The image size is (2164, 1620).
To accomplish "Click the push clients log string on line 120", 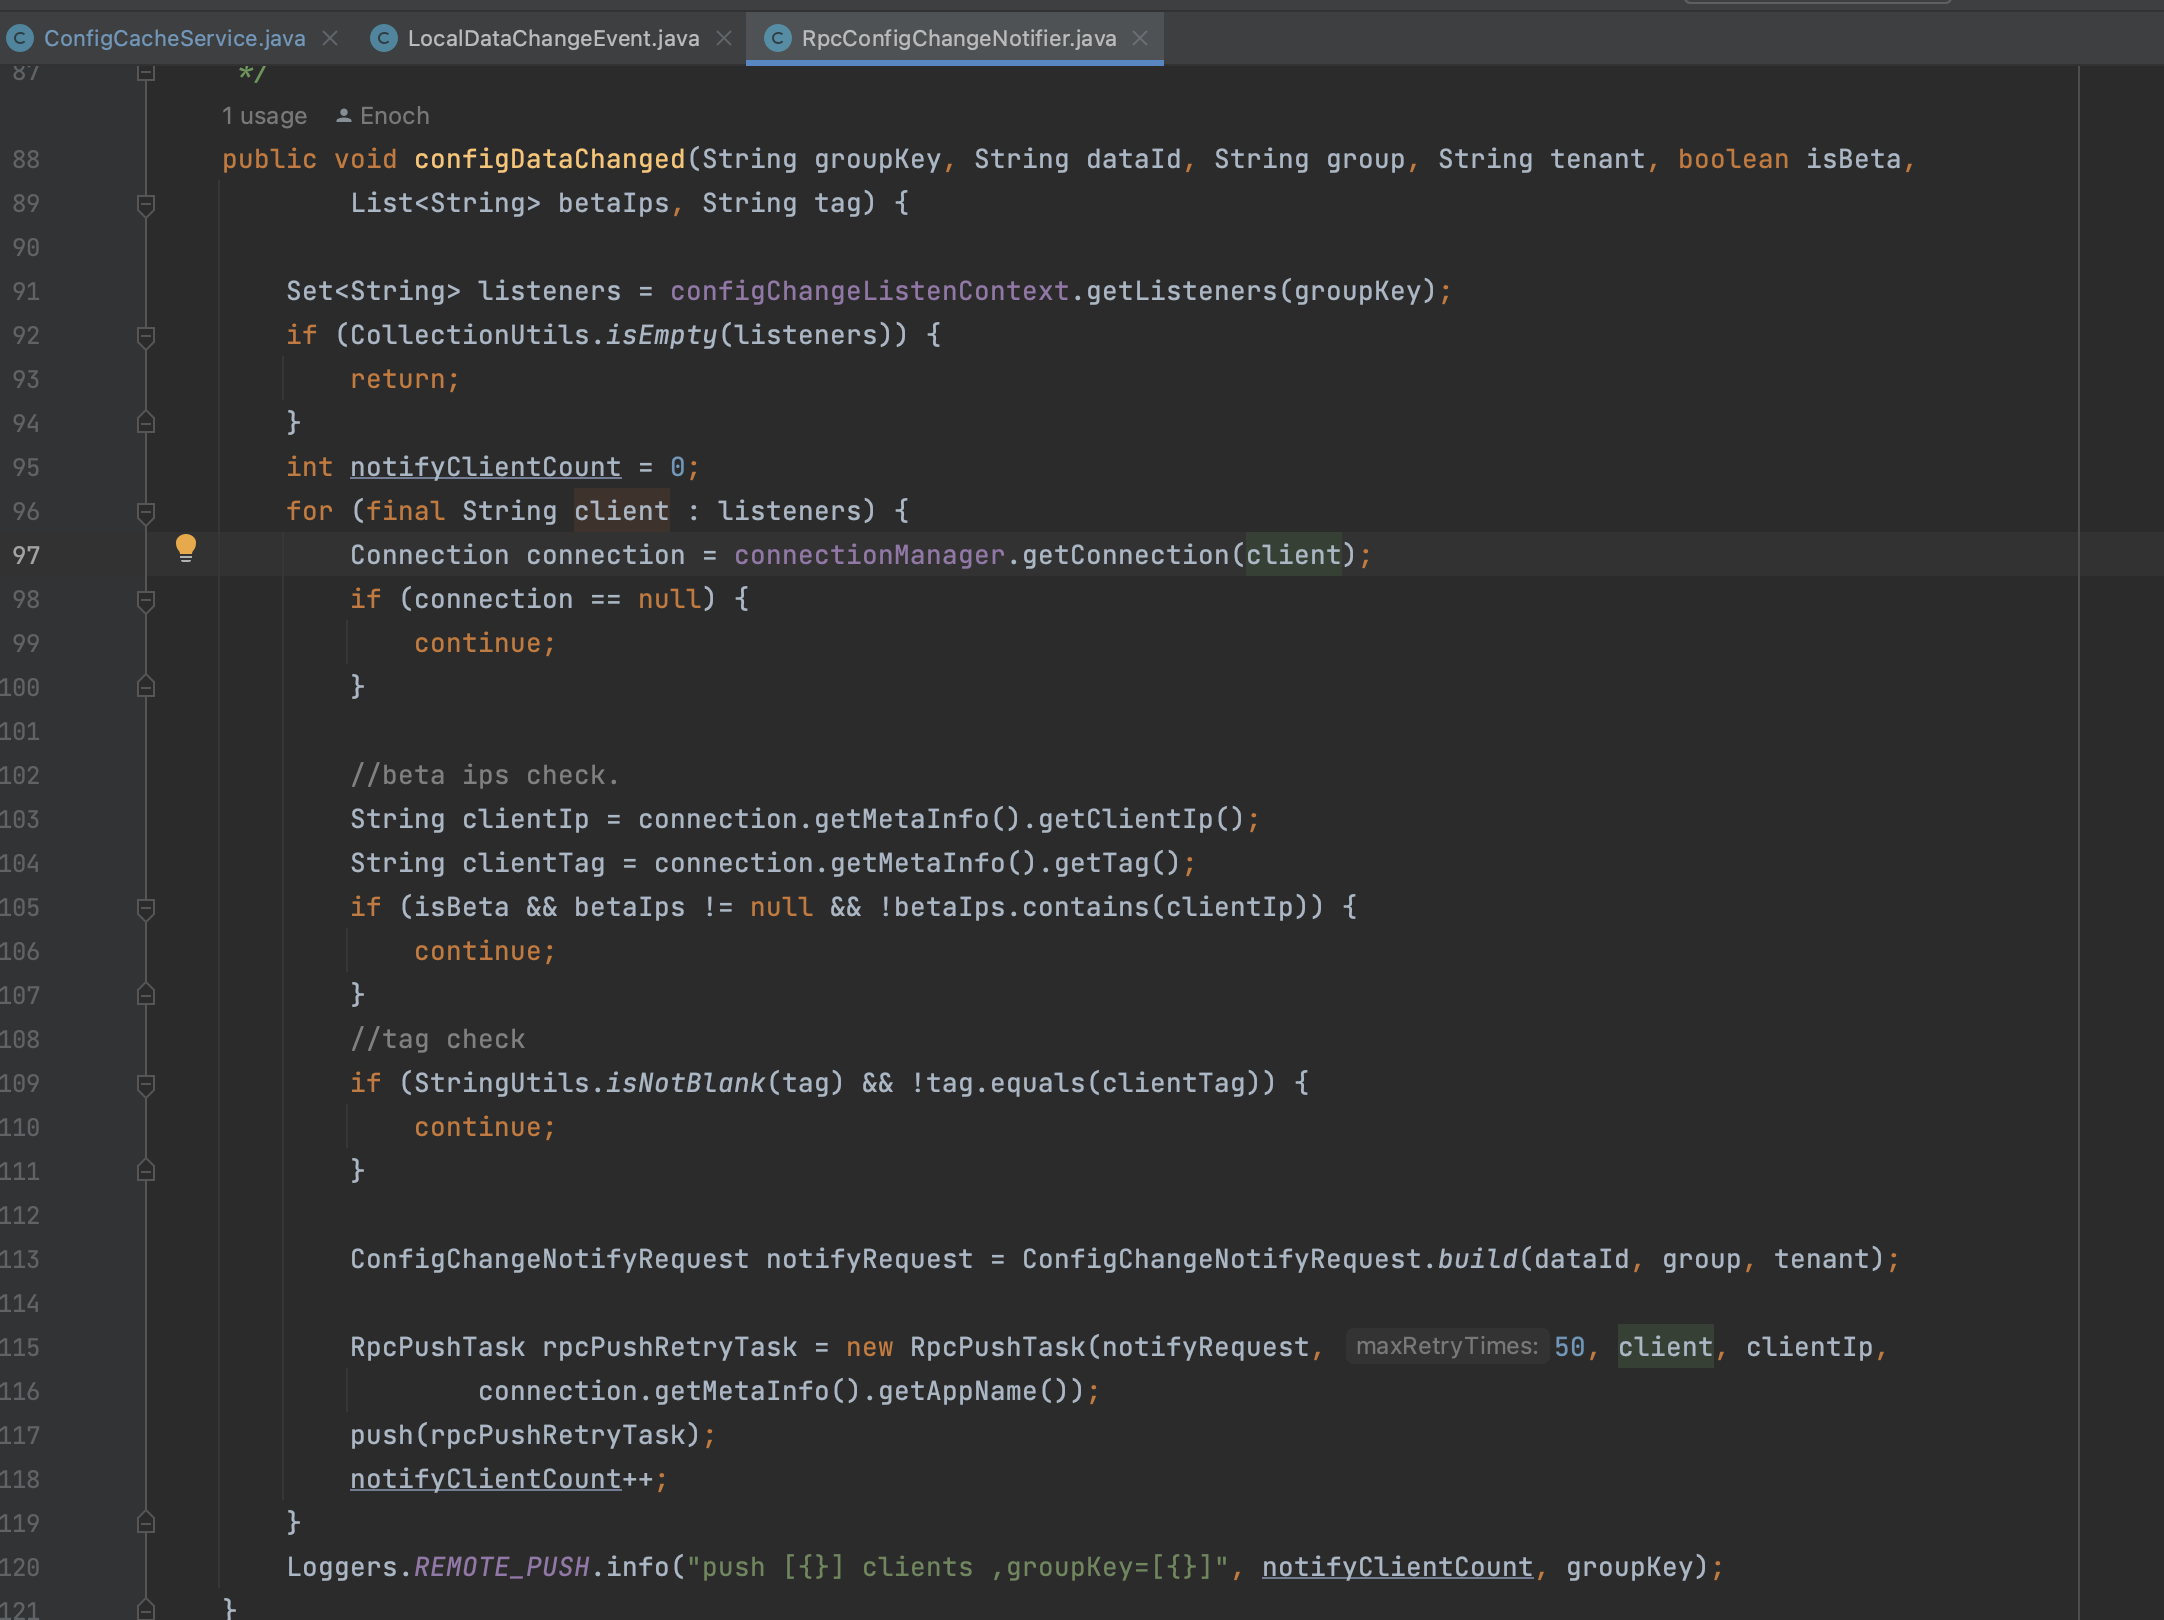I will click(x=957, y=1567).
